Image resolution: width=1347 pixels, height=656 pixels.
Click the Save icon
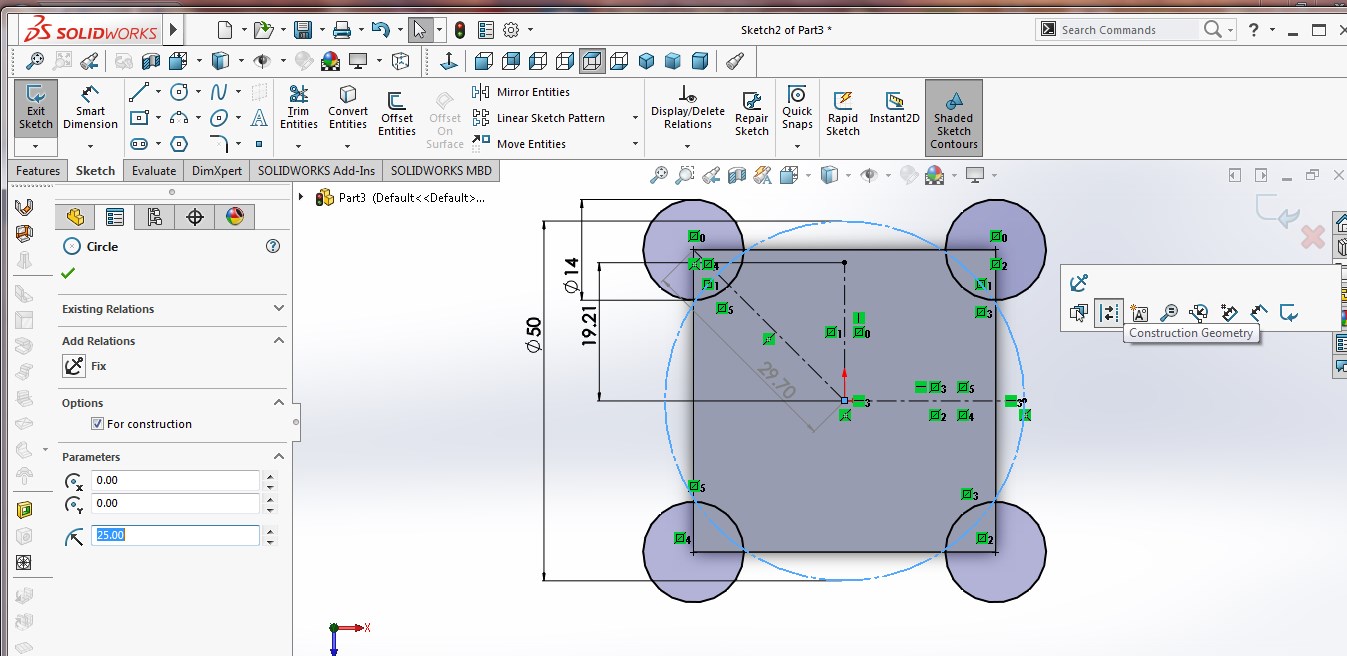pos(302,30)
